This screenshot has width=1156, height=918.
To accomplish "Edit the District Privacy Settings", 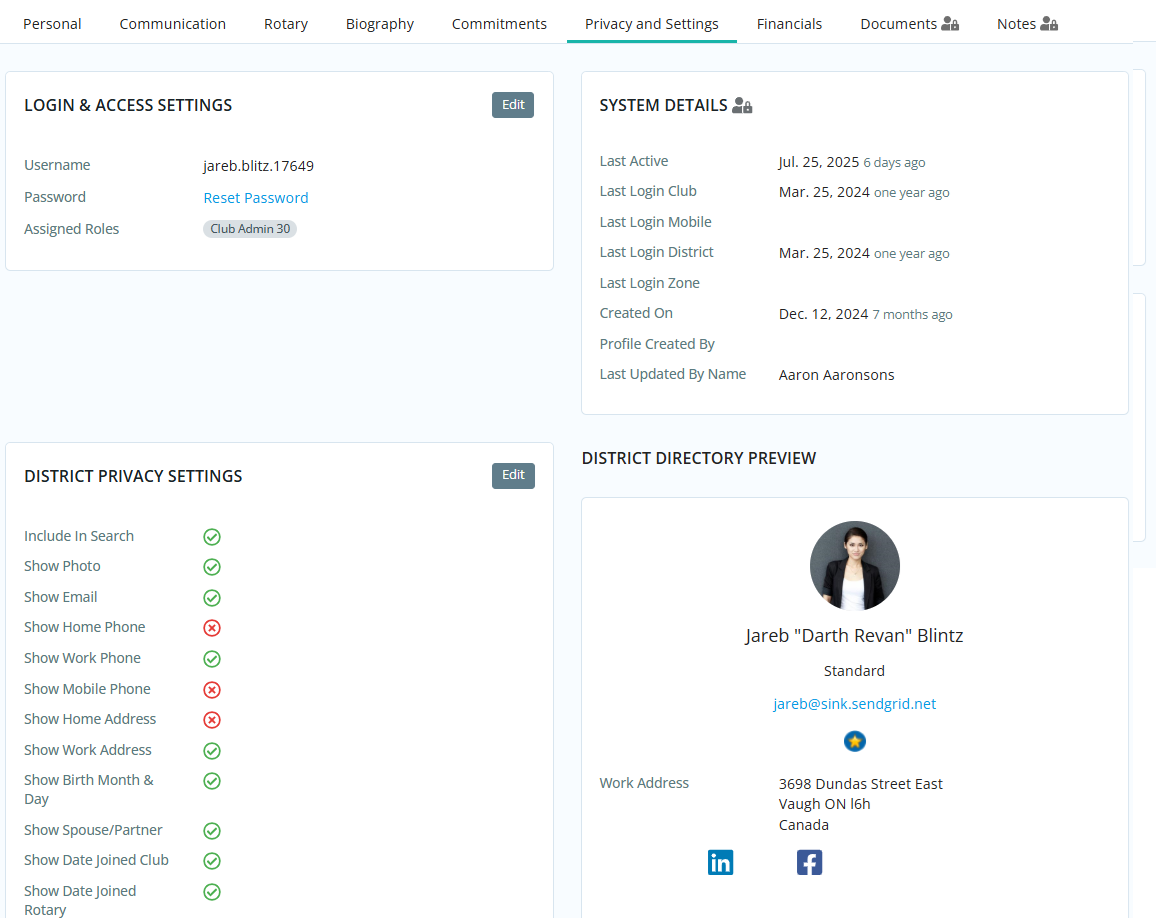I will tap(513, 476).
